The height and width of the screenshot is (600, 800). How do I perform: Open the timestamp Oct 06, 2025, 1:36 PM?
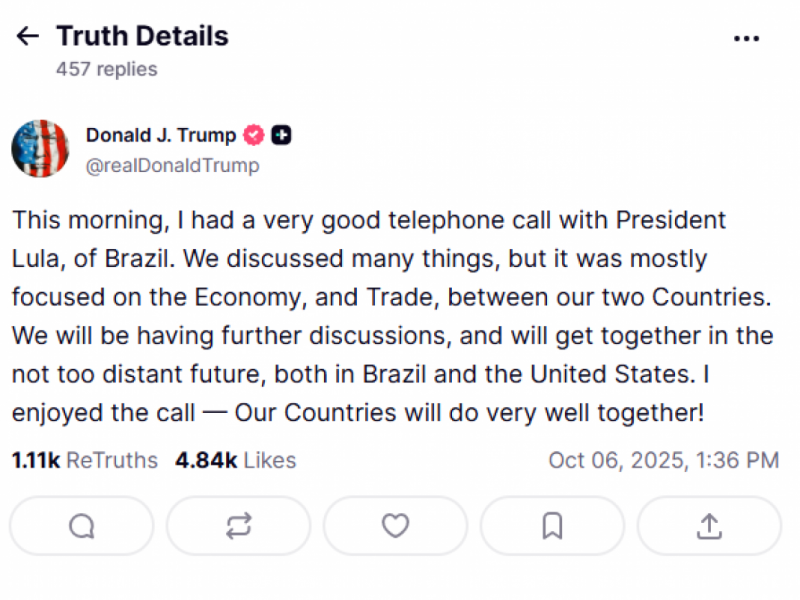pyautogui.click(x=664, y=460)
